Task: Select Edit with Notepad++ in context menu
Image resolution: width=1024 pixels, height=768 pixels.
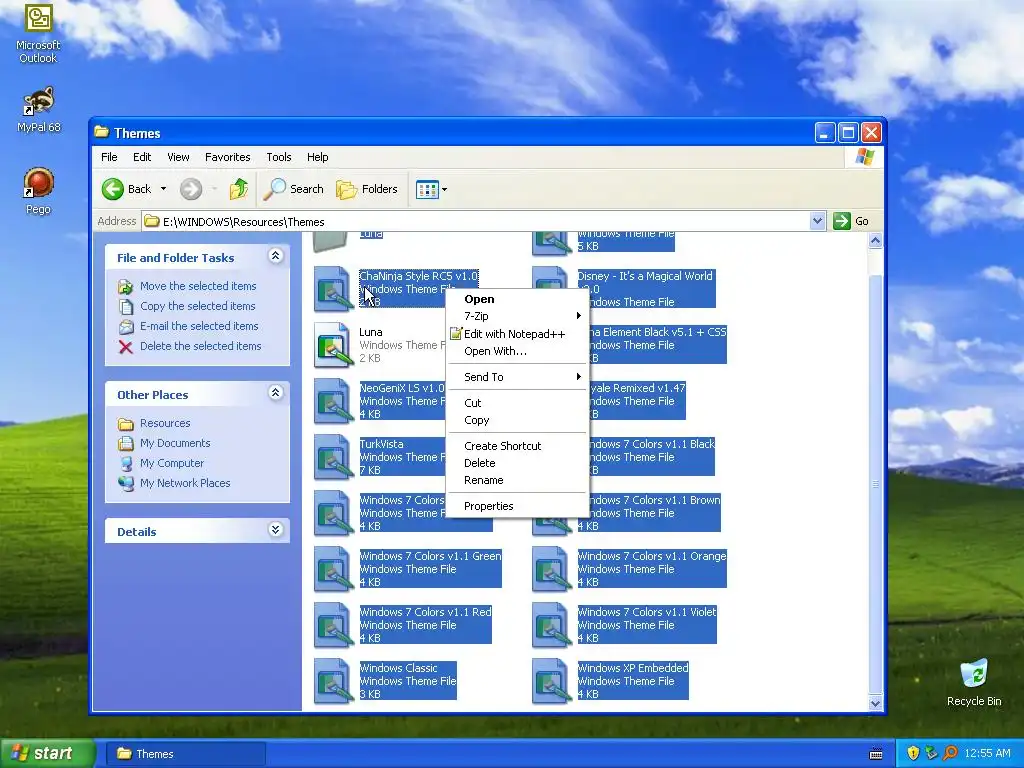Action: (517, 334)
